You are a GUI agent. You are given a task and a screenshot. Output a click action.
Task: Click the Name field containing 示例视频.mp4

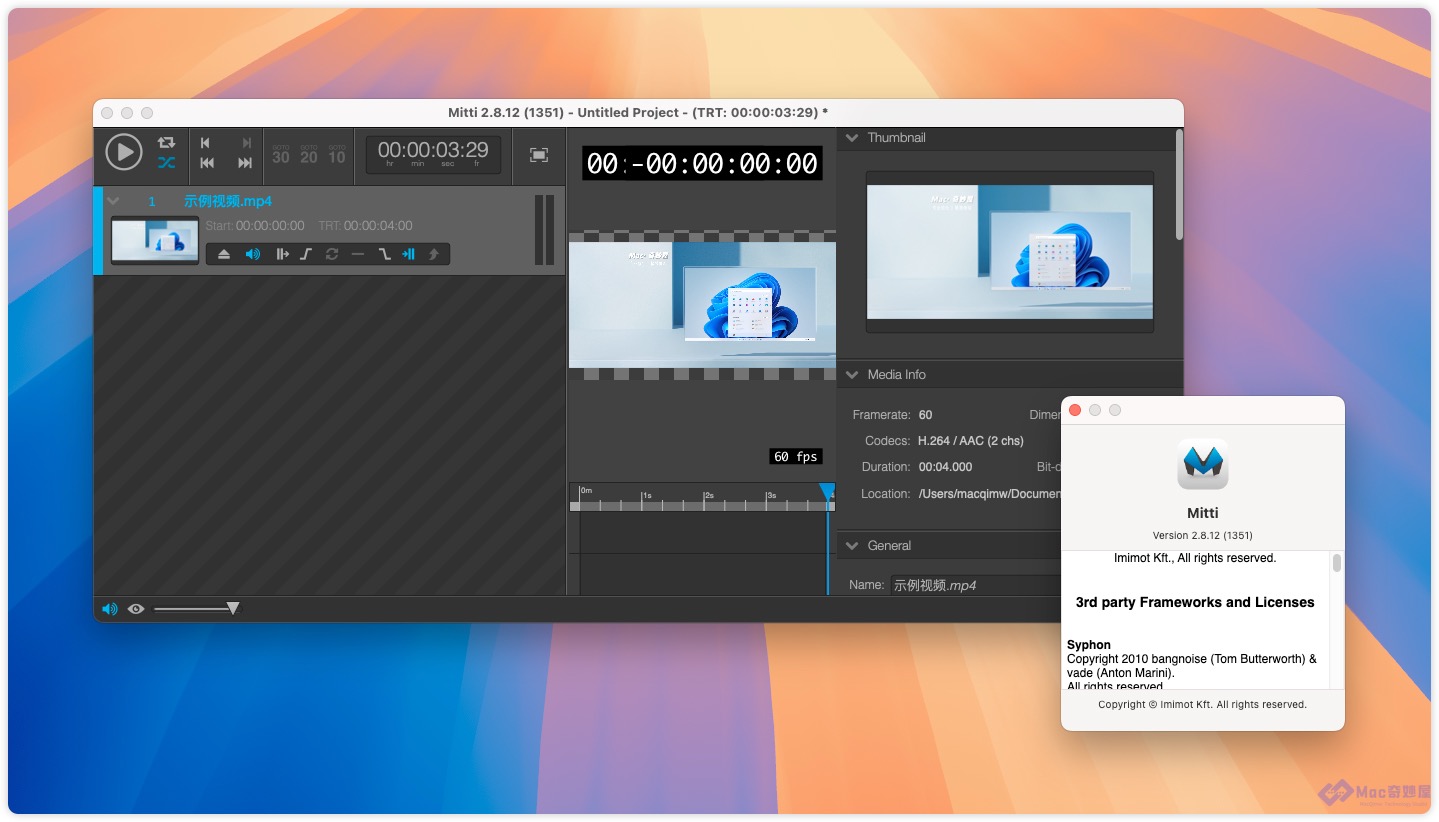pos(975,585)
